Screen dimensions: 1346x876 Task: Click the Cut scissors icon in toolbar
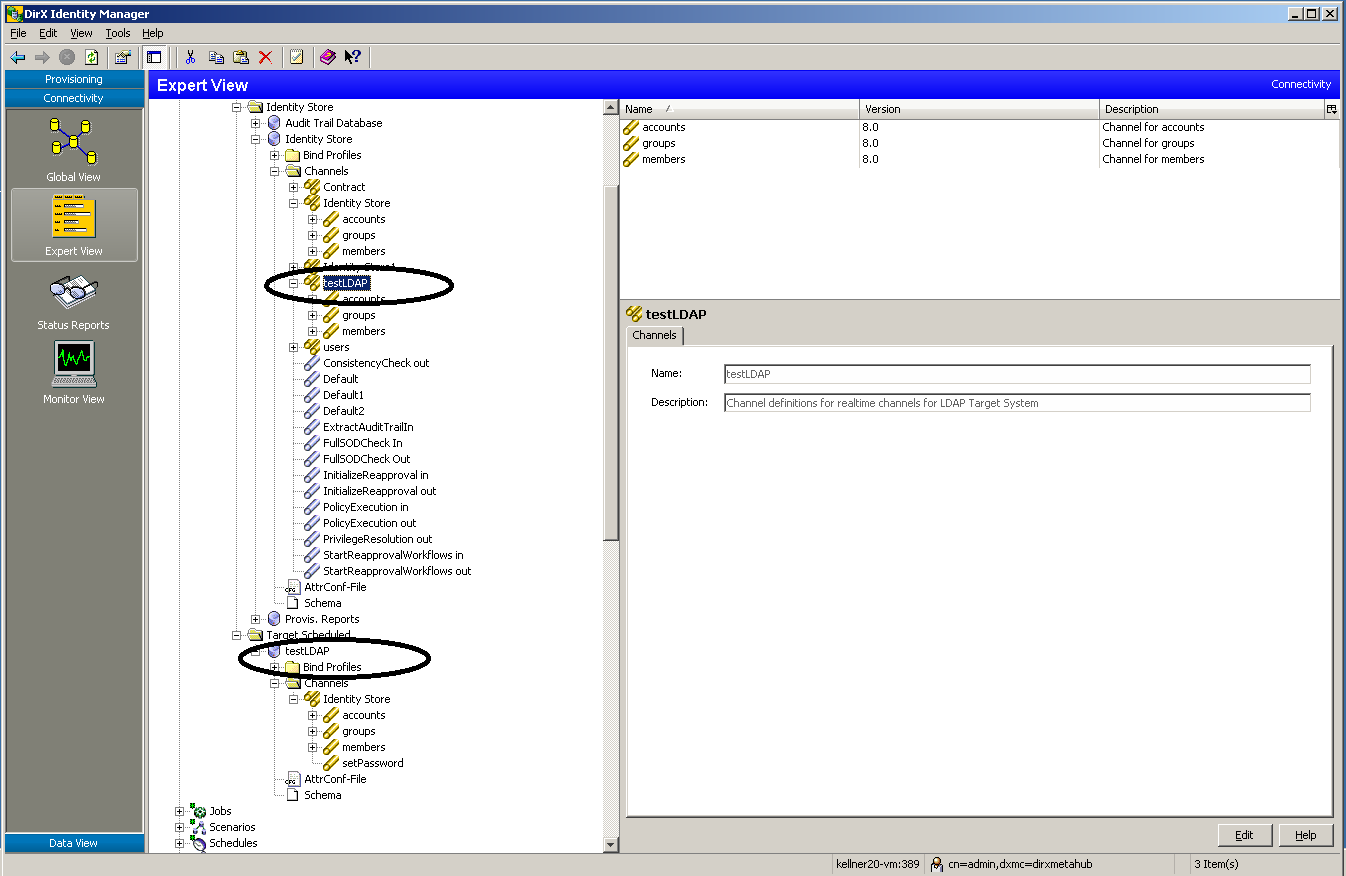tap(190, 57)
